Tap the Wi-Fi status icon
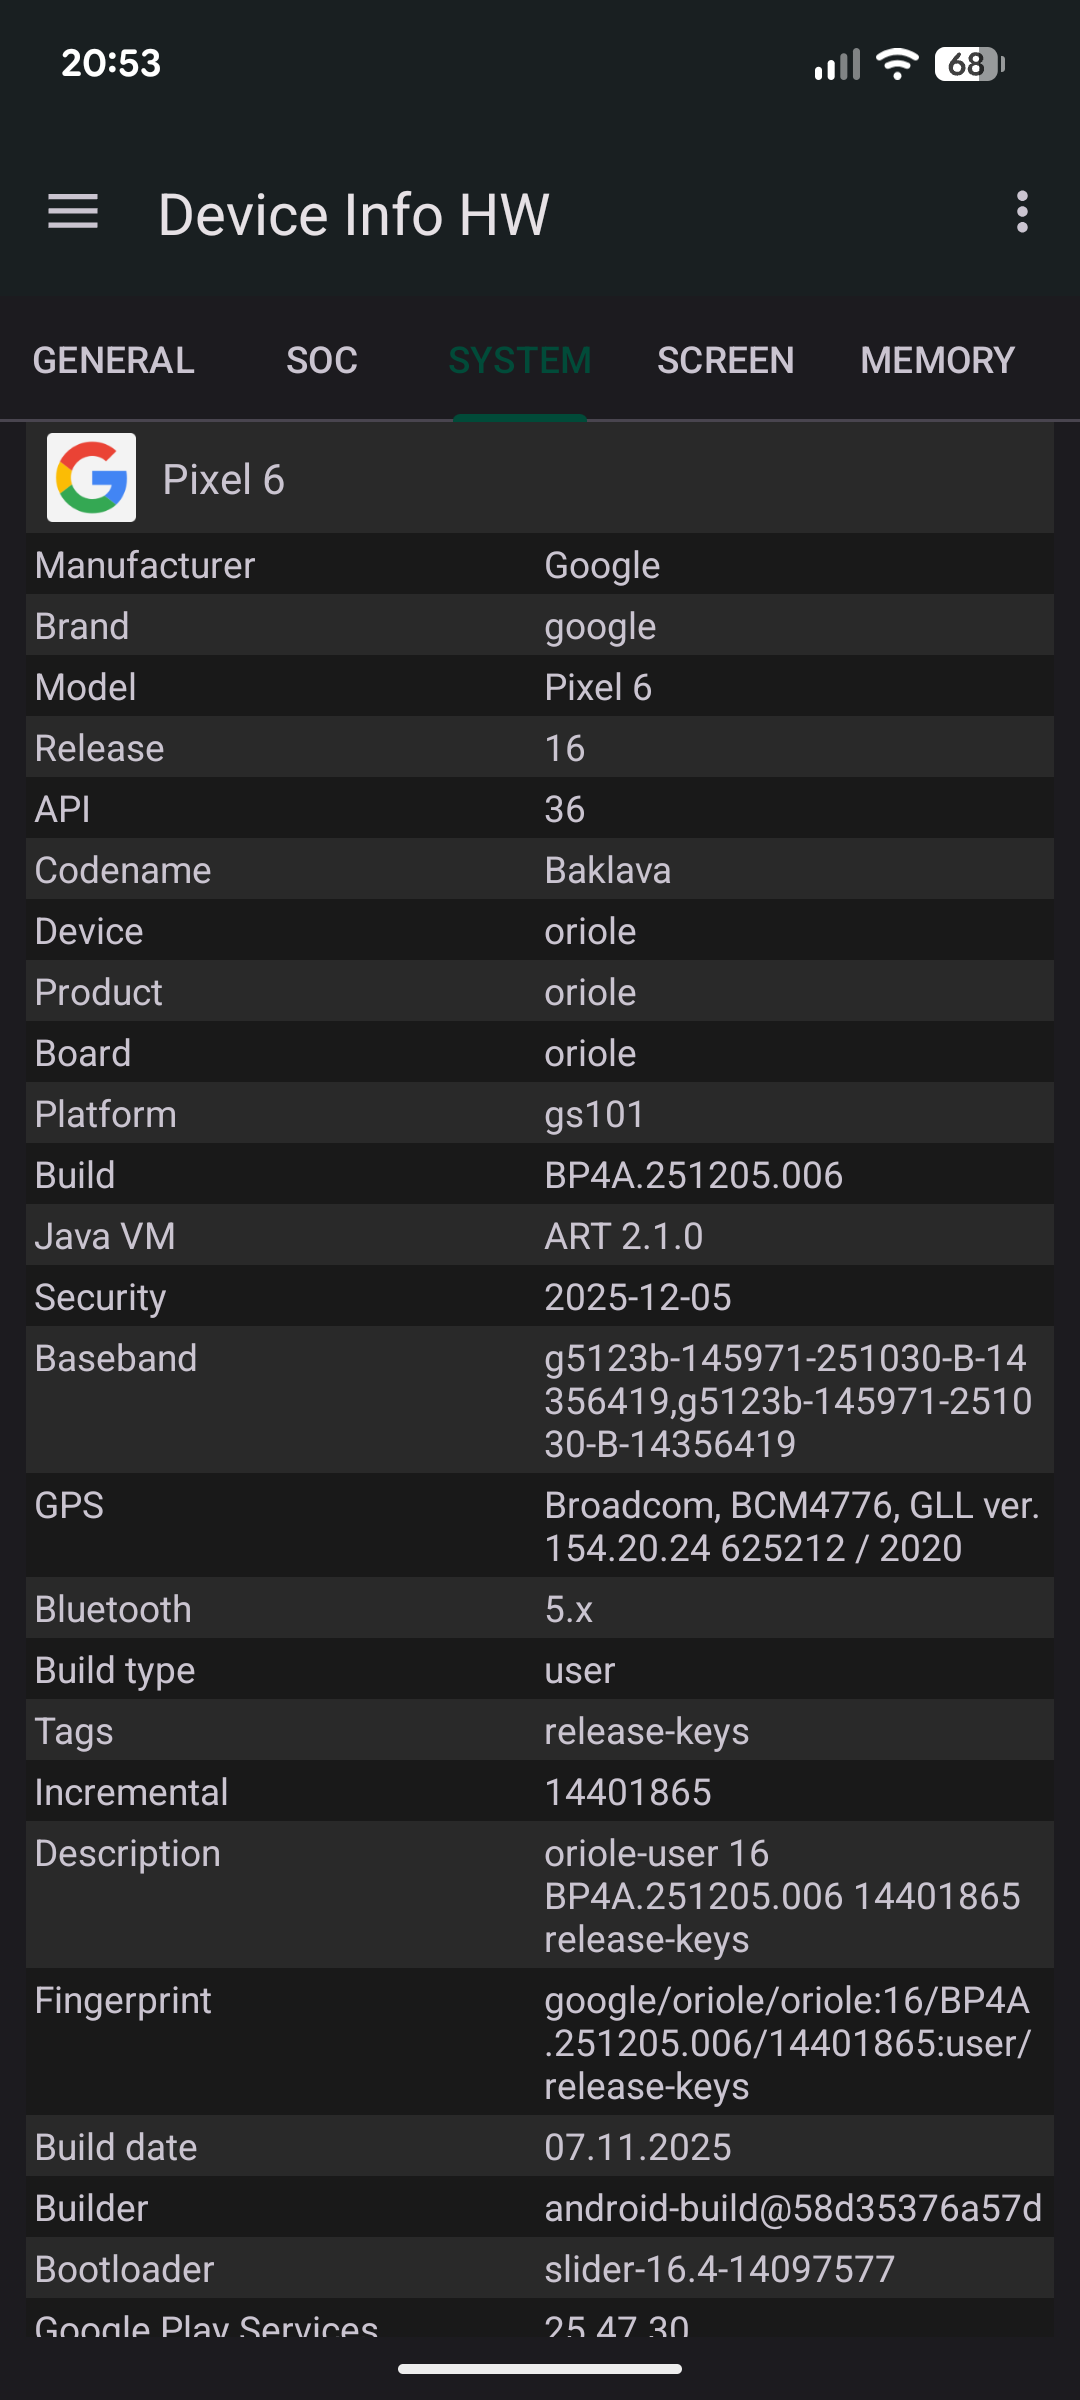Screen dimensions: 1080x2400 tap(897, 65)
